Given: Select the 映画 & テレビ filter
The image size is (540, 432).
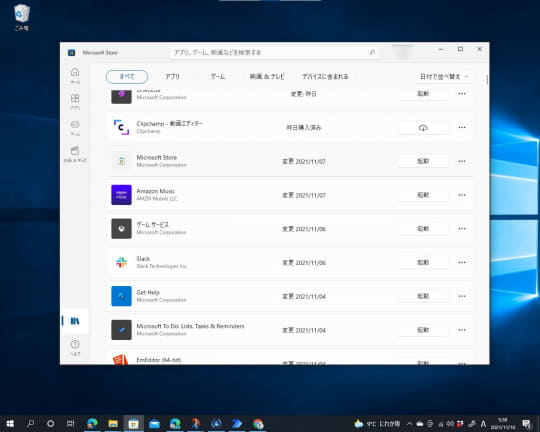Looking at the screenshot, I should (x=267, y=76).
